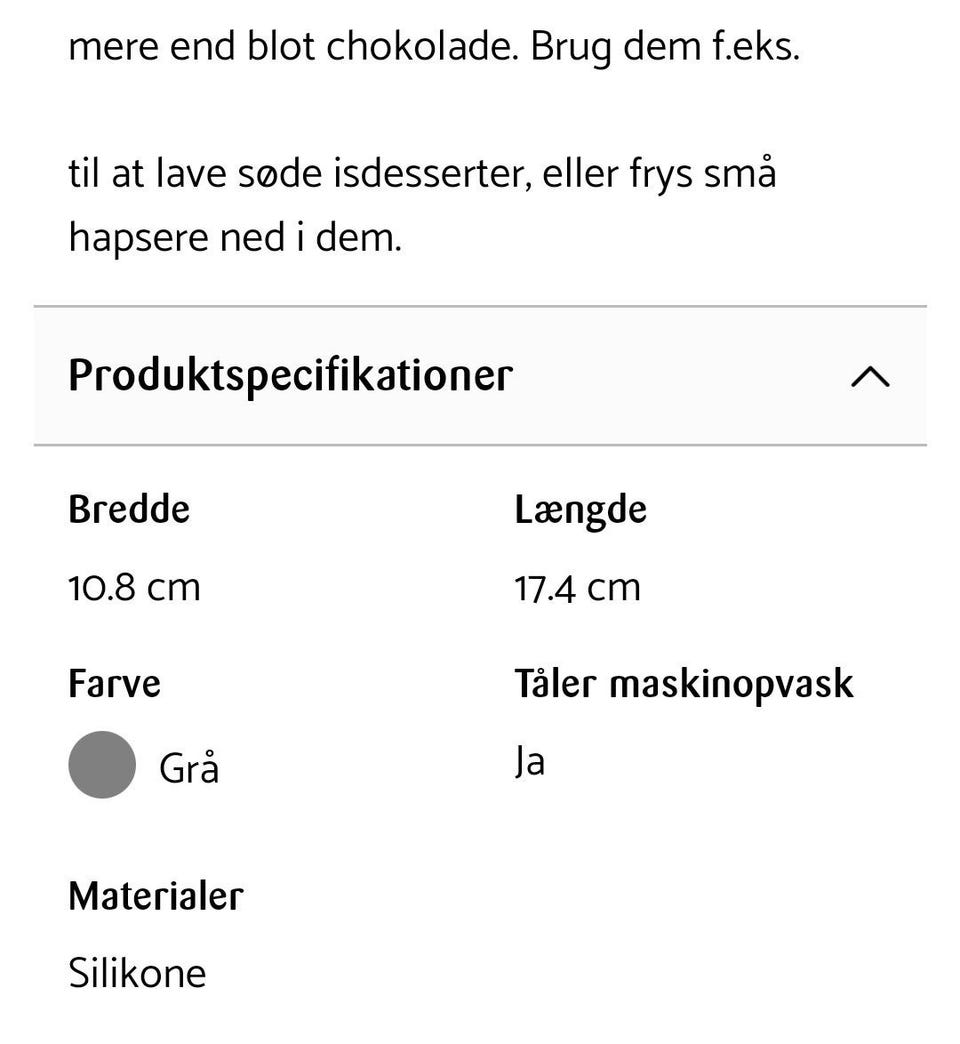Select the 10.8 cm width value
The image size is (960, 1044).
pos(134,587)
